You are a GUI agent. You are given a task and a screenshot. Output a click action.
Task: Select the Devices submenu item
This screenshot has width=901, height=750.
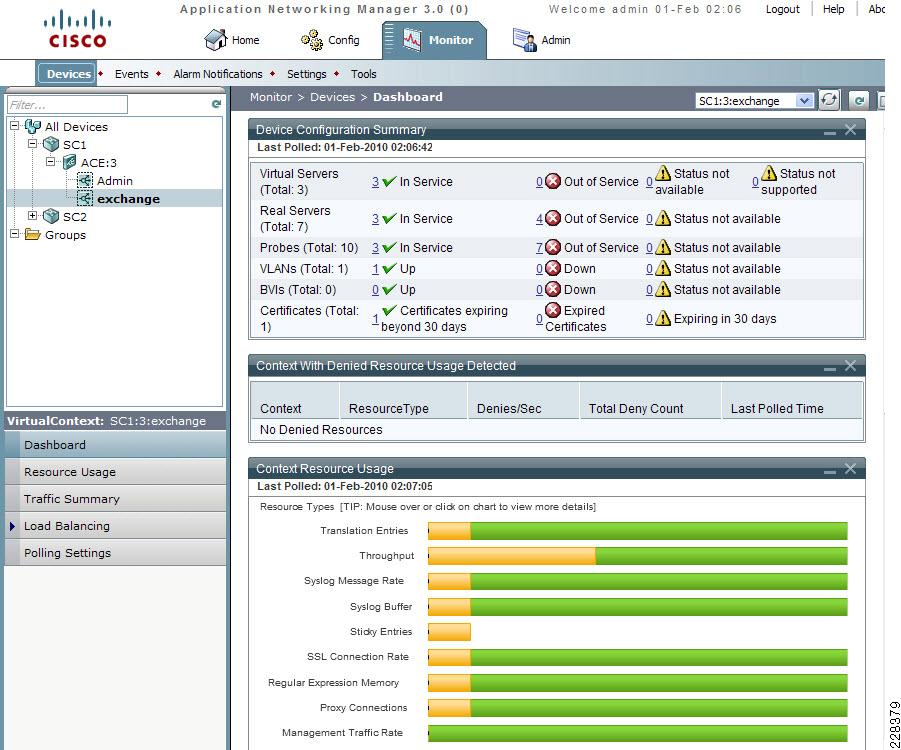point(67,74)
